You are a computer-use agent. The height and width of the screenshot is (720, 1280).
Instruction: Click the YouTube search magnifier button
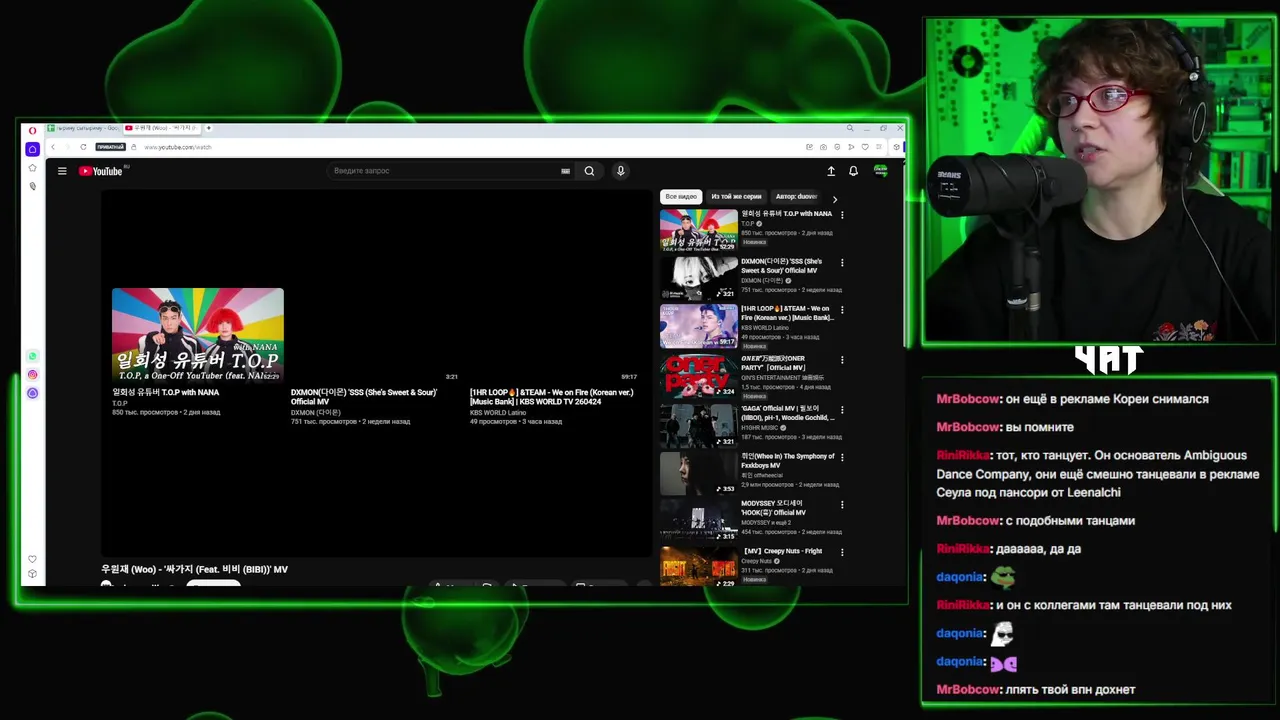589,171
